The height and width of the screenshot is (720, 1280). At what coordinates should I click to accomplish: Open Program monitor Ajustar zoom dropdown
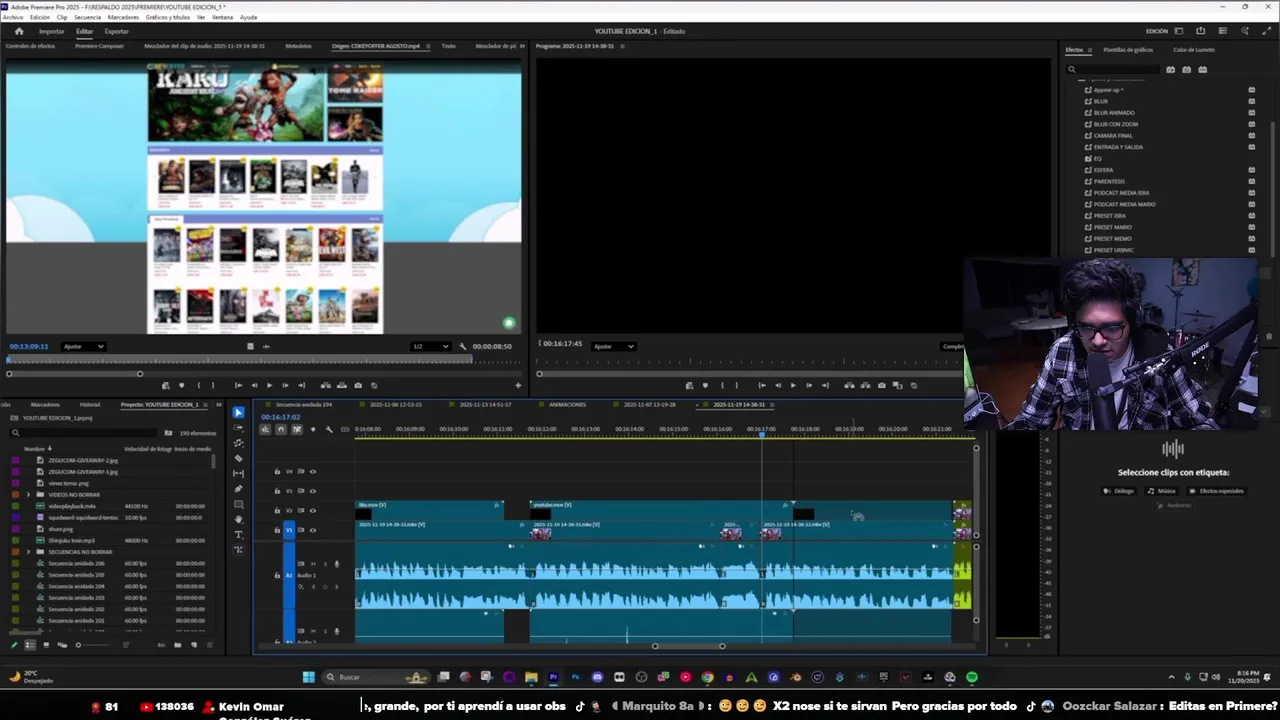613,346
